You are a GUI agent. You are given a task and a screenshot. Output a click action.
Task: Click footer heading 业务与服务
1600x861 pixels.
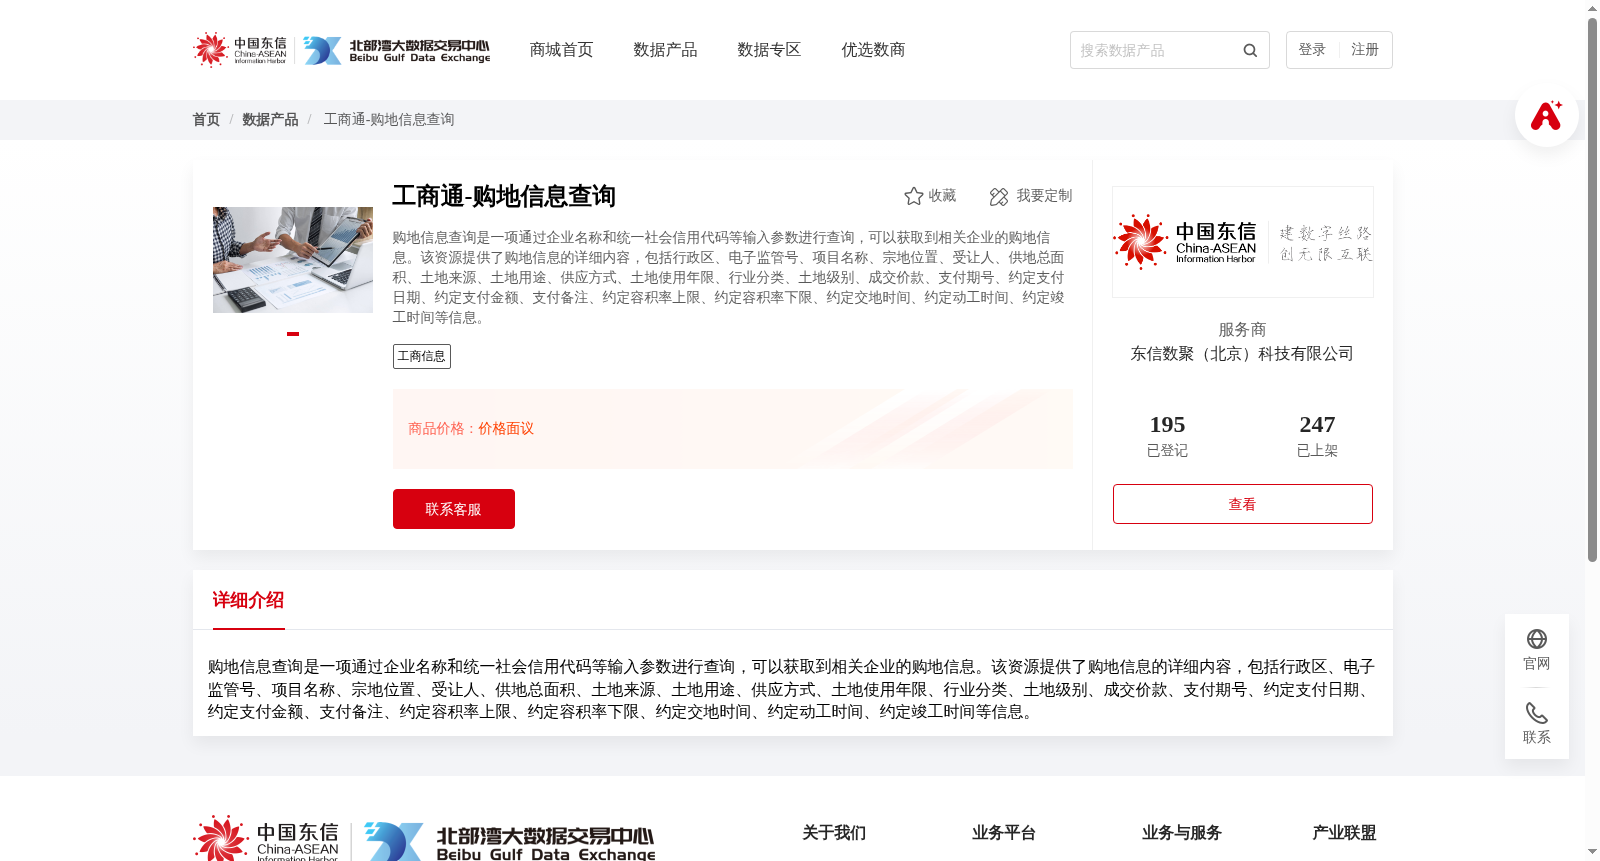(x=1182, y=833)
